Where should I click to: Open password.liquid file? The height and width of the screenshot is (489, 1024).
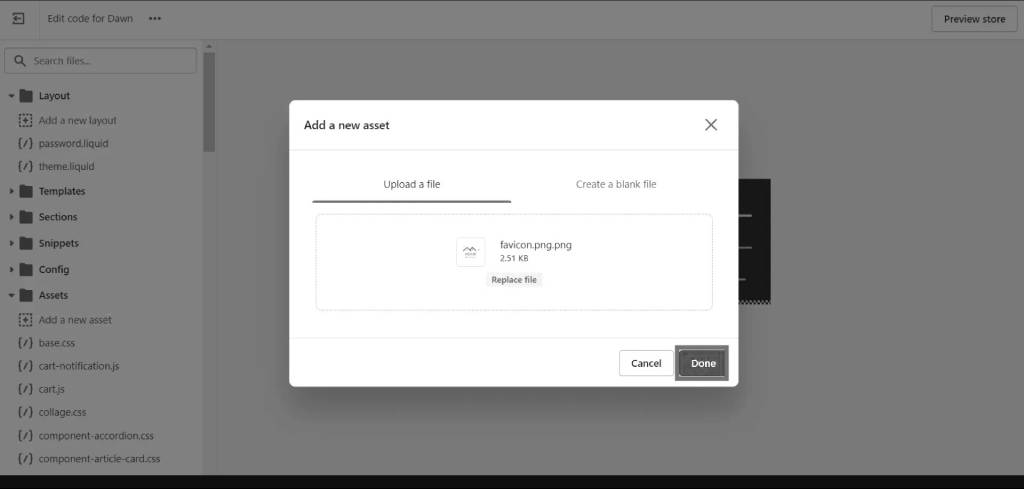73,144
